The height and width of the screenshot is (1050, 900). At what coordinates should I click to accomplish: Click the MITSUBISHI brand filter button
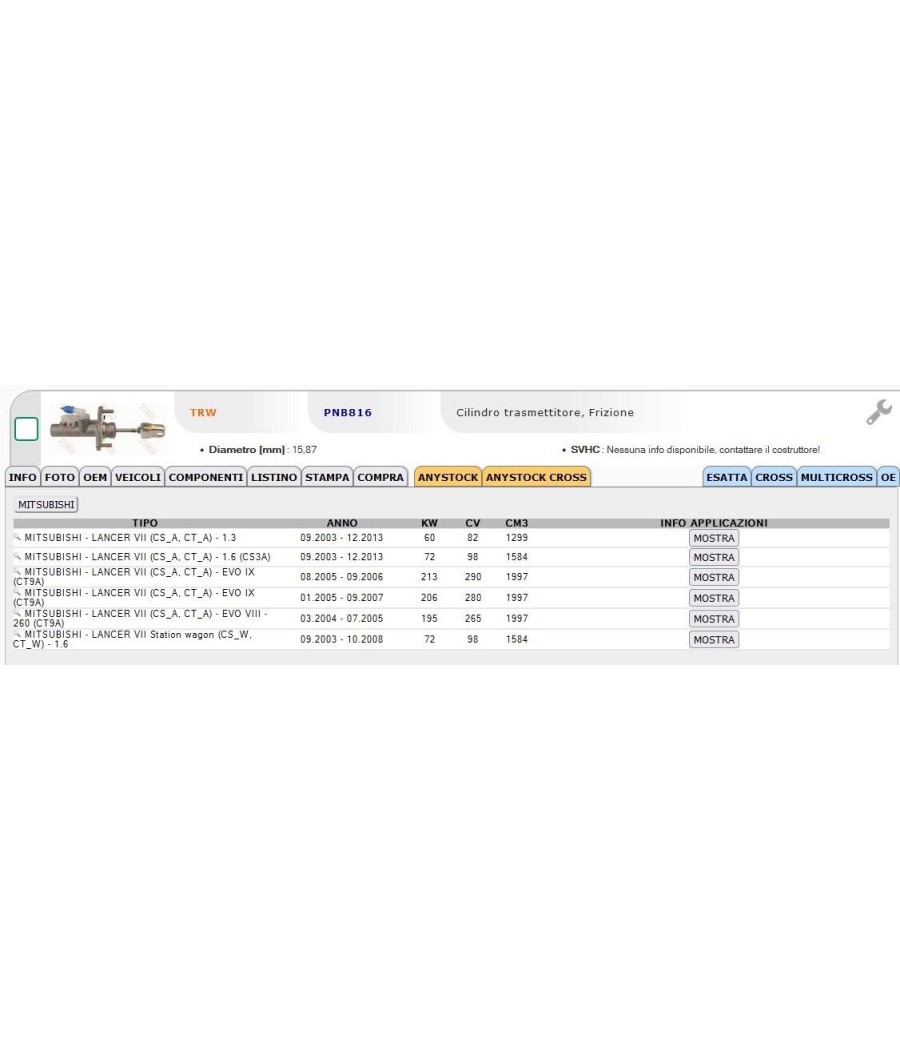tap(46, 504)
